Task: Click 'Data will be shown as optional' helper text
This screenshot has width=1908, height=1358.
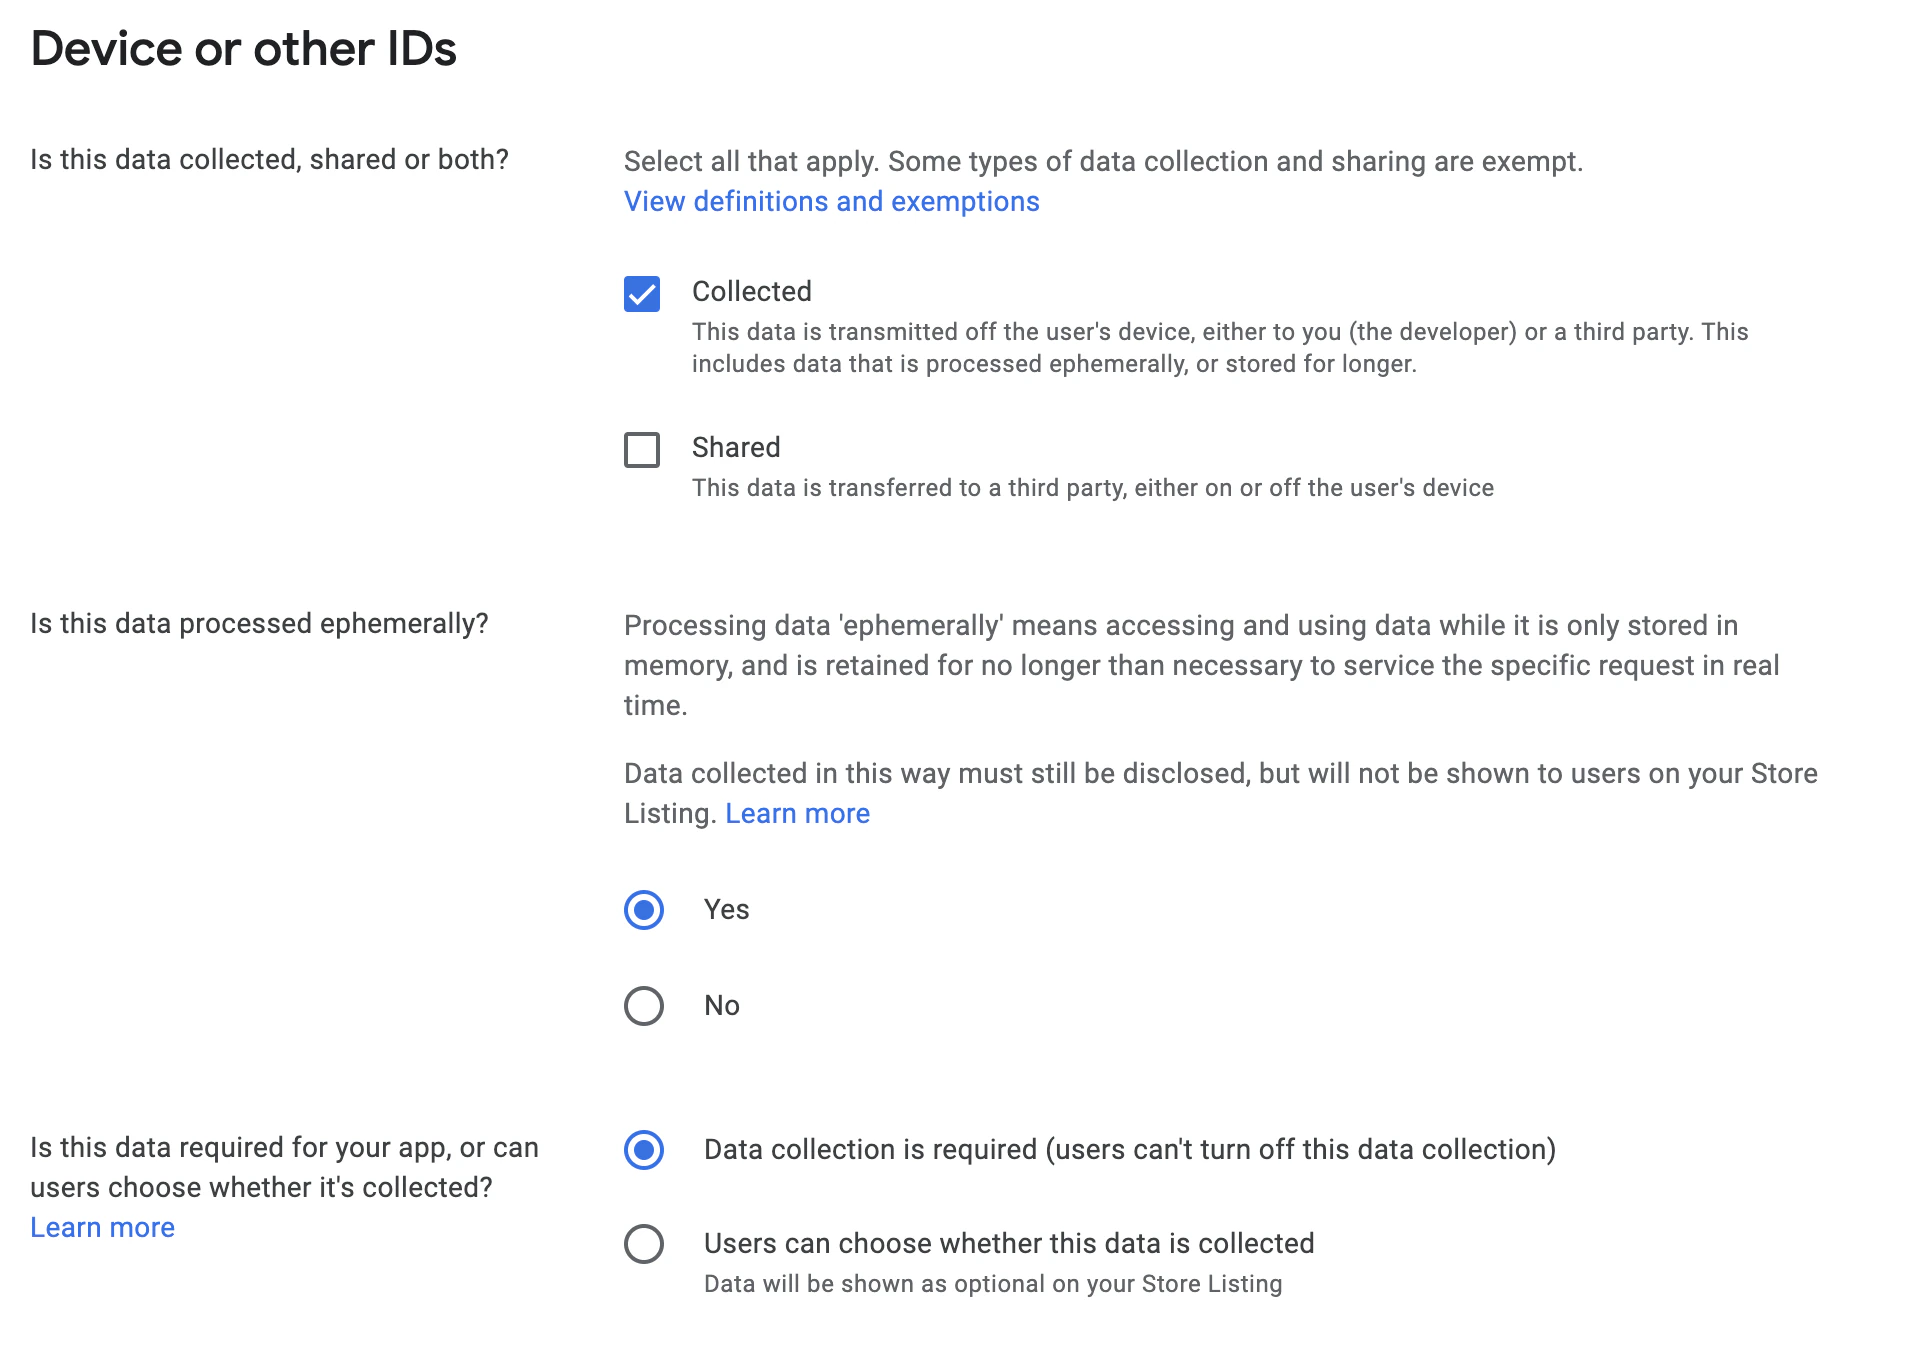Action: point(992,1284)
